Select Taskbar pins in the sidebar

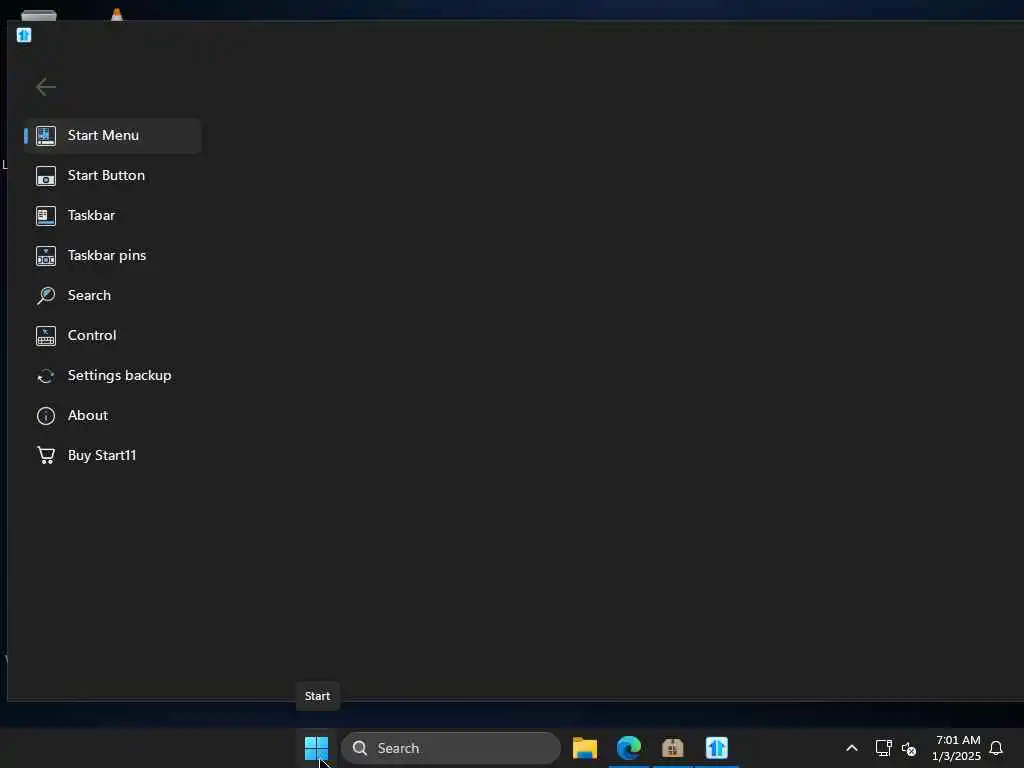point(112,255)
